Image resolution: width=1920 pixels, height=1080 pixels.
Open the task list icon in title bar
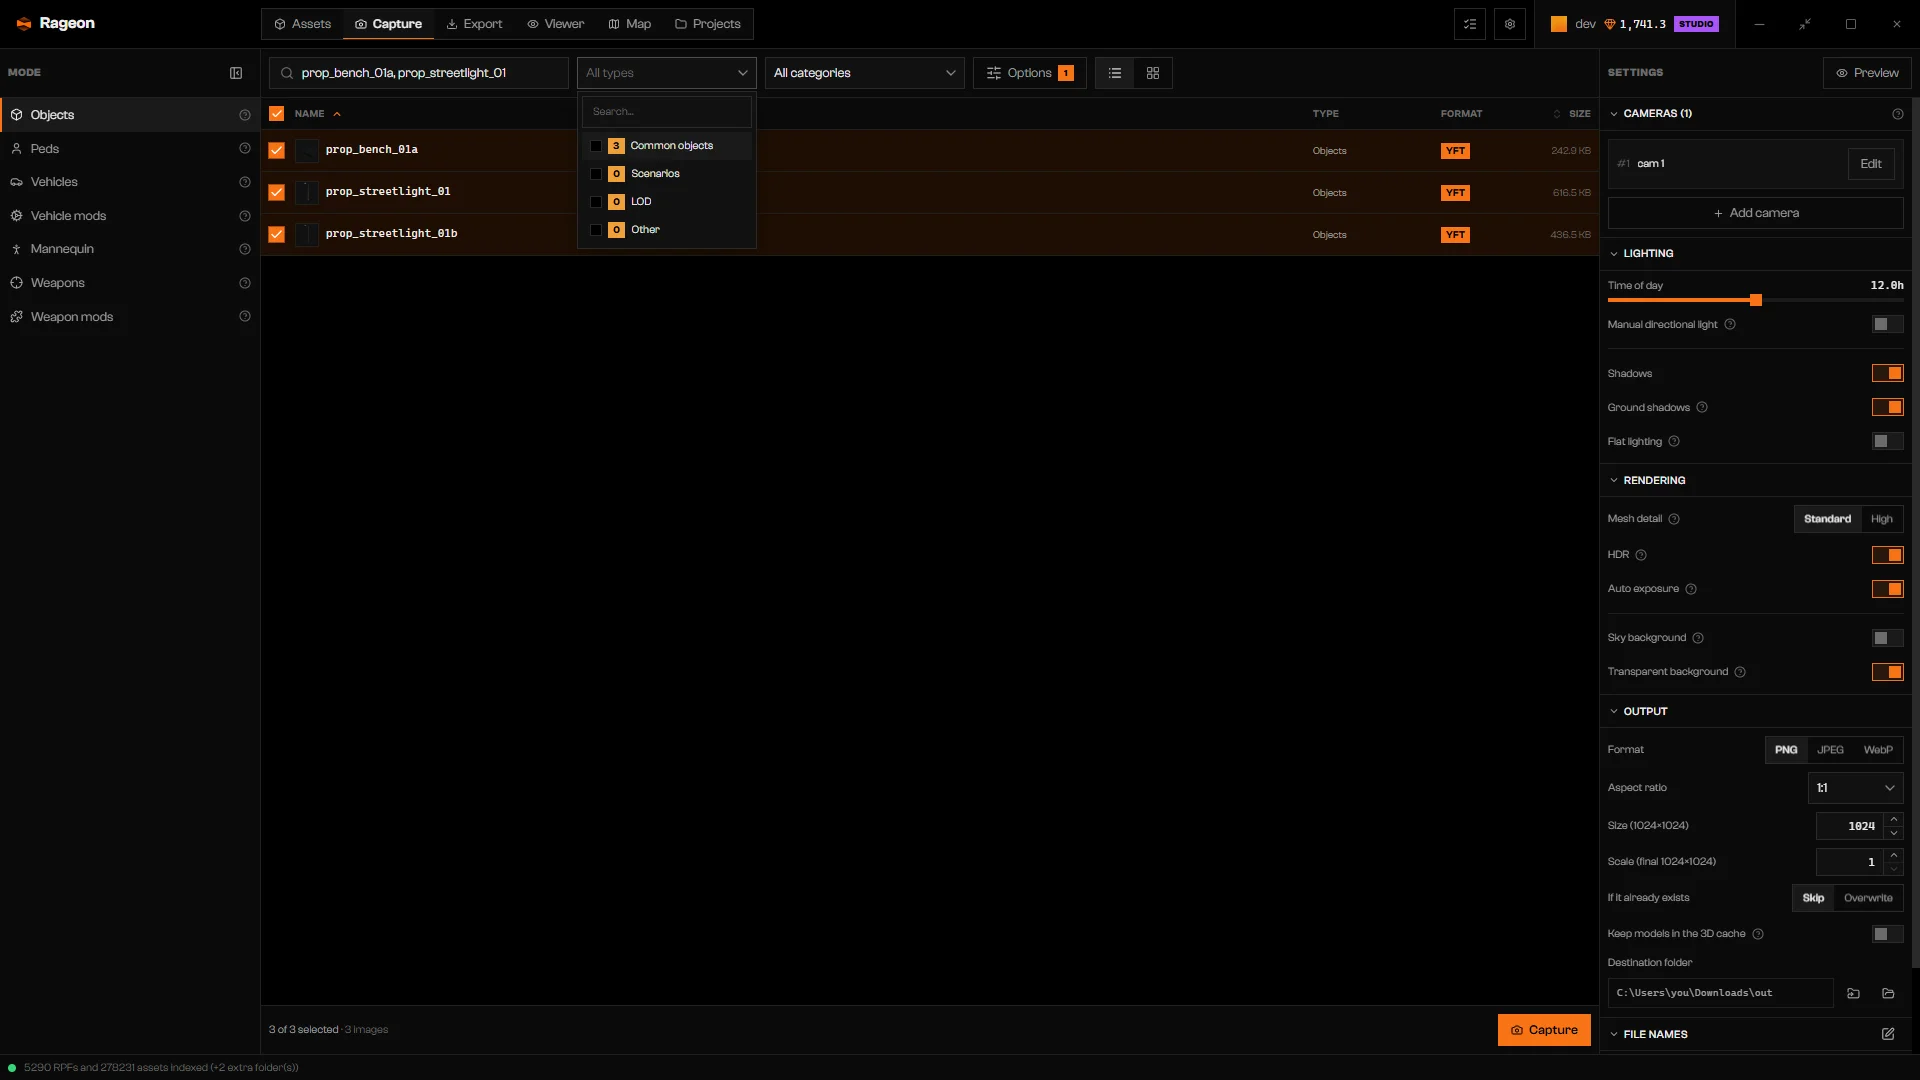[x=1470, y=24]
